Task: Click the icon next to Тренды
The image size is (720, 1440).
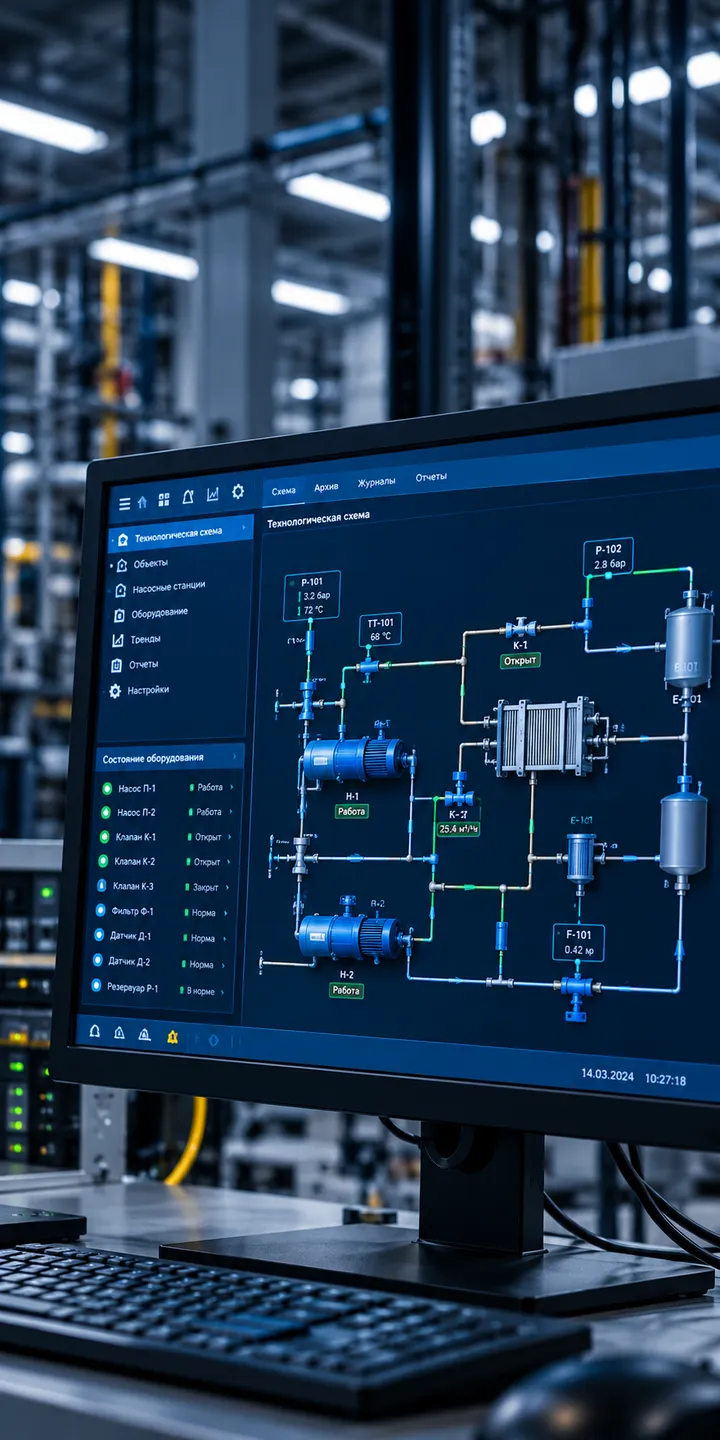Action: [x=117, y=640]
